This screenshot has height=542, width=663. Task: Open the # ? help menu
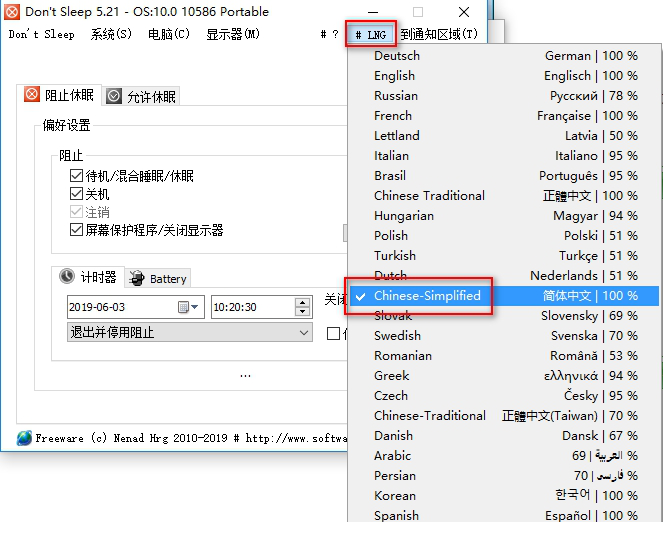[329, 34]
